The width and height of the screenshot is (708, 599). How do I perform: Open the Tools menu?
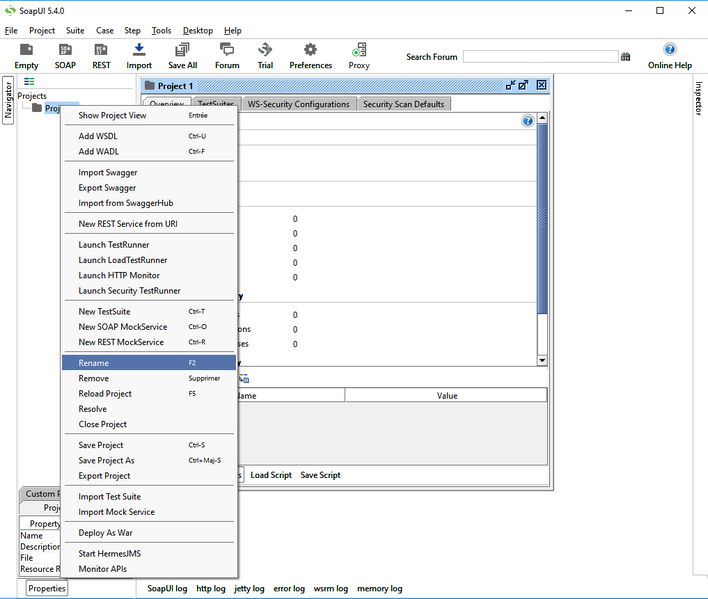[161, 31]
